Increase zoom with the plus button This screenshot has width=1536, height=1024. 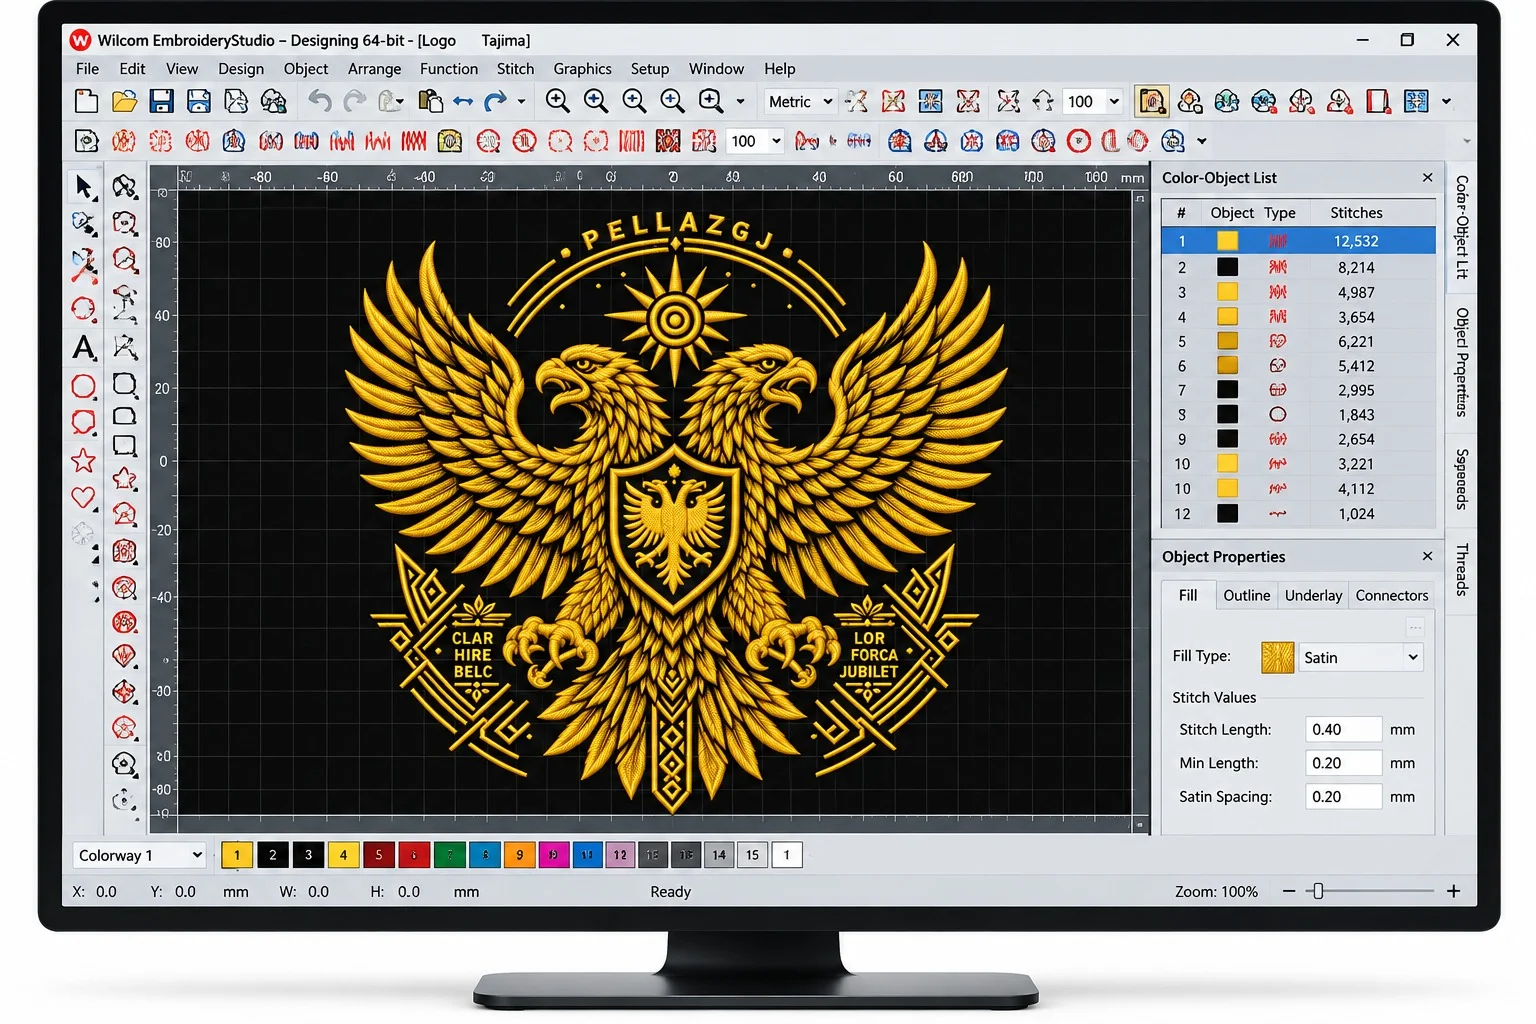1453,891
